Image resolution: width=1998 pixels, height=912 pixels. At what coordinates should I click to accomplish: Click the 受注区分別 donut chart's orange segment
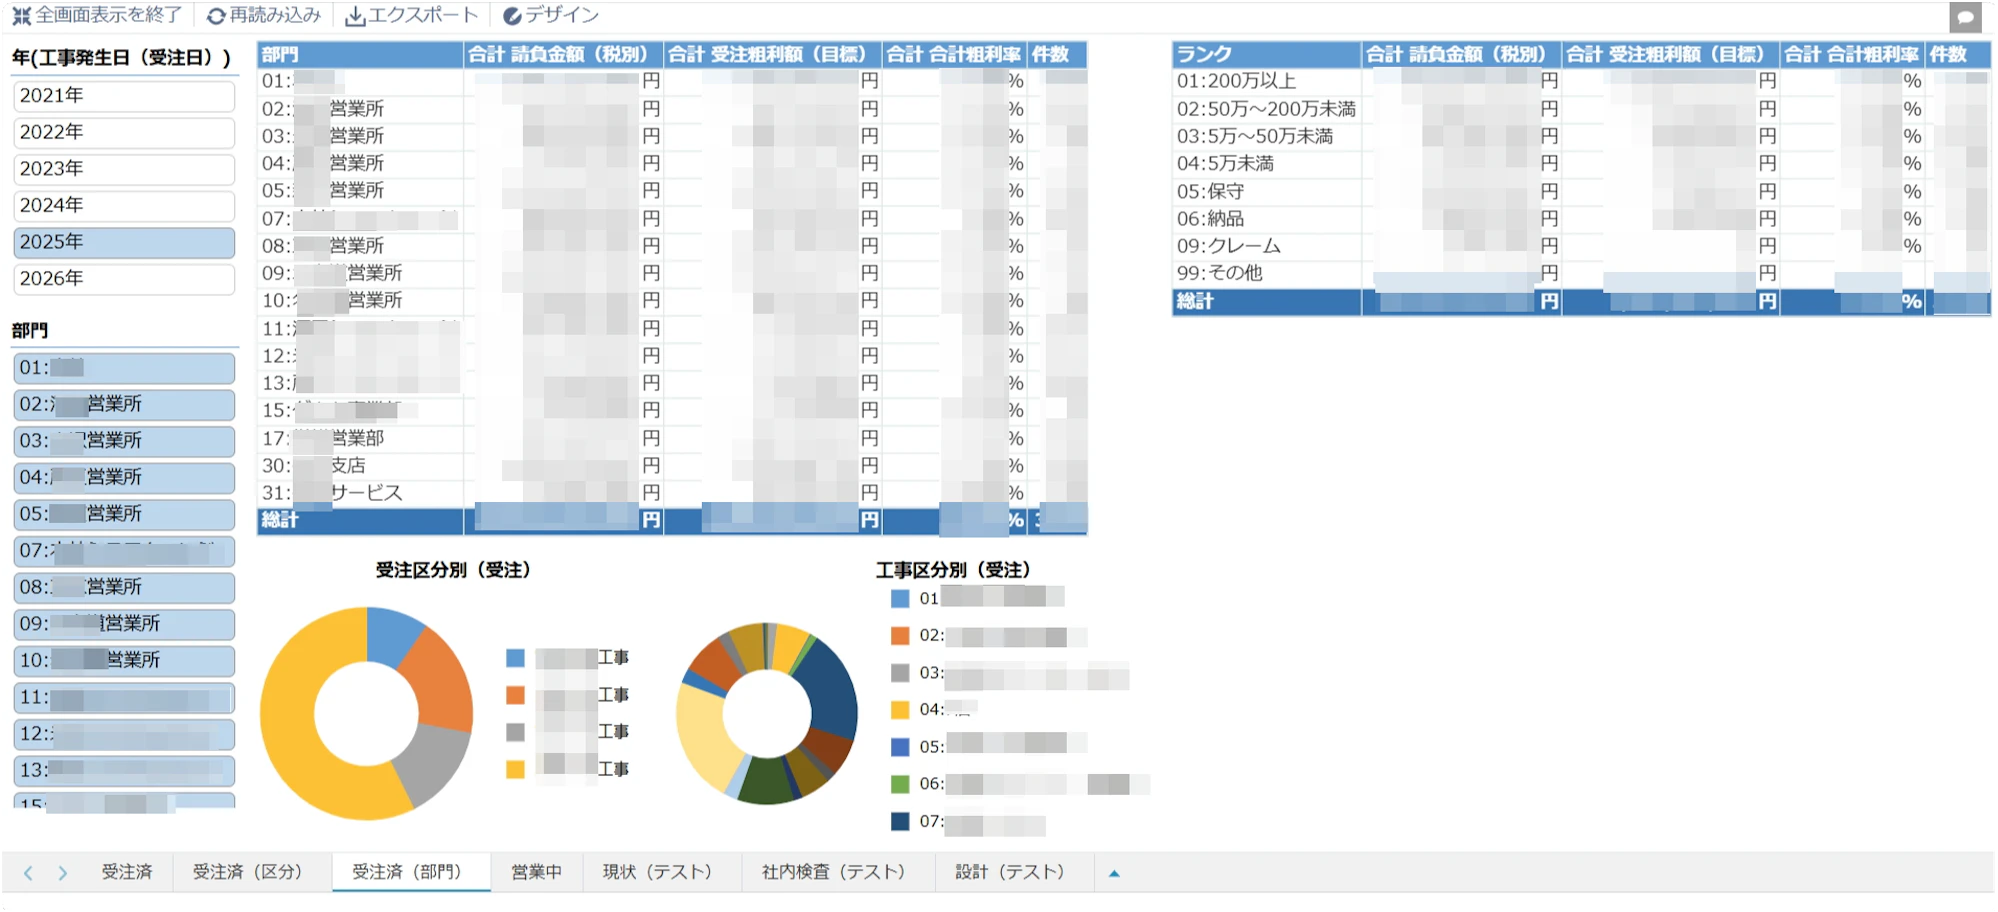tap(441, 680)
